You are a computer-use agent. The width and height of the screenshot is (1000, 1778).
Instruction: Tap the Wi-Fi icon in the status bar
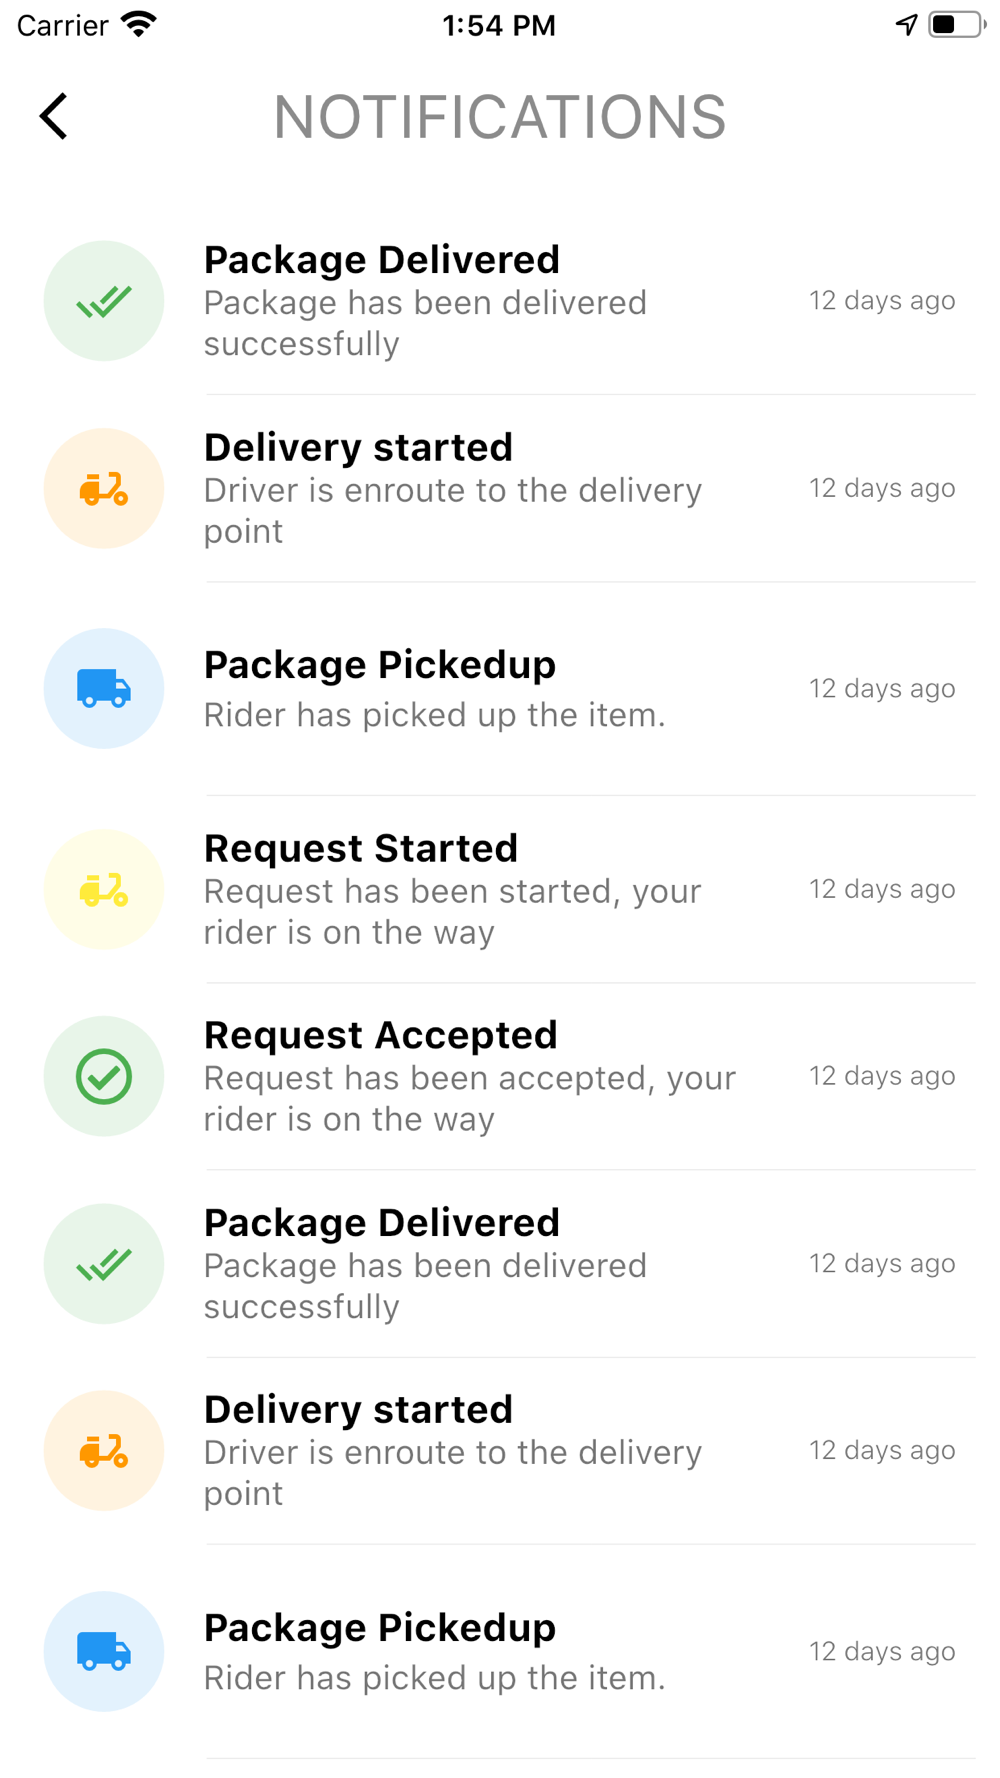click(x=139, y=25)
